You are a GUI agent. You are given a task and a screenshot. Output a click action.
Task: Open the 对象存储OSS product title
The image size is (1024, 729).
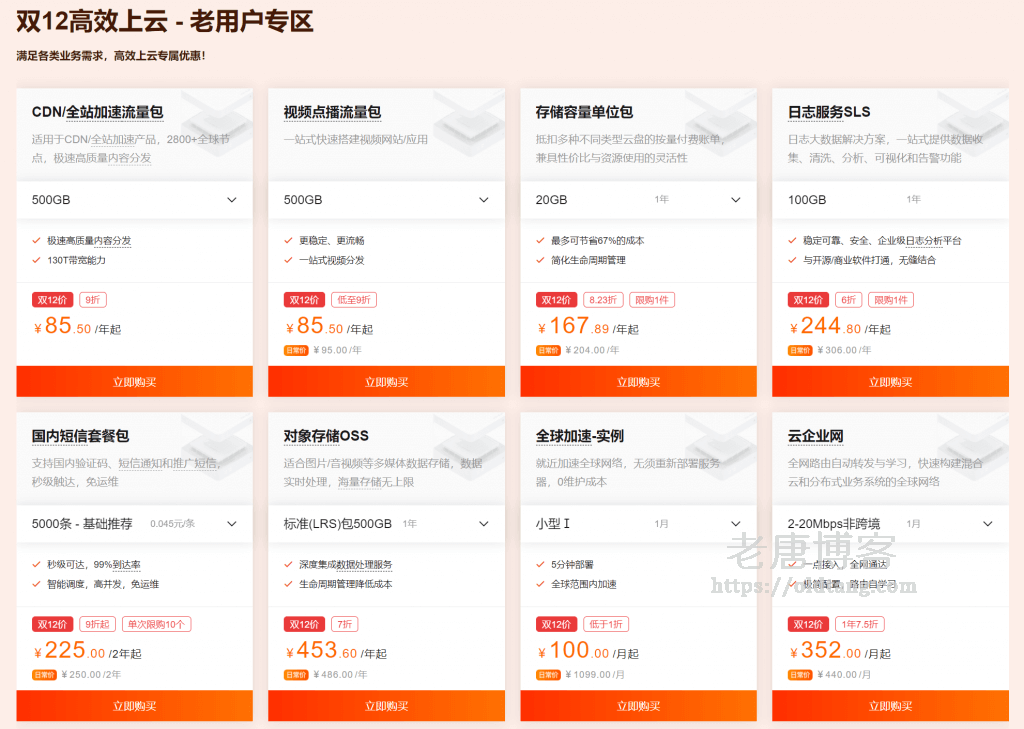tap(326, 436)
